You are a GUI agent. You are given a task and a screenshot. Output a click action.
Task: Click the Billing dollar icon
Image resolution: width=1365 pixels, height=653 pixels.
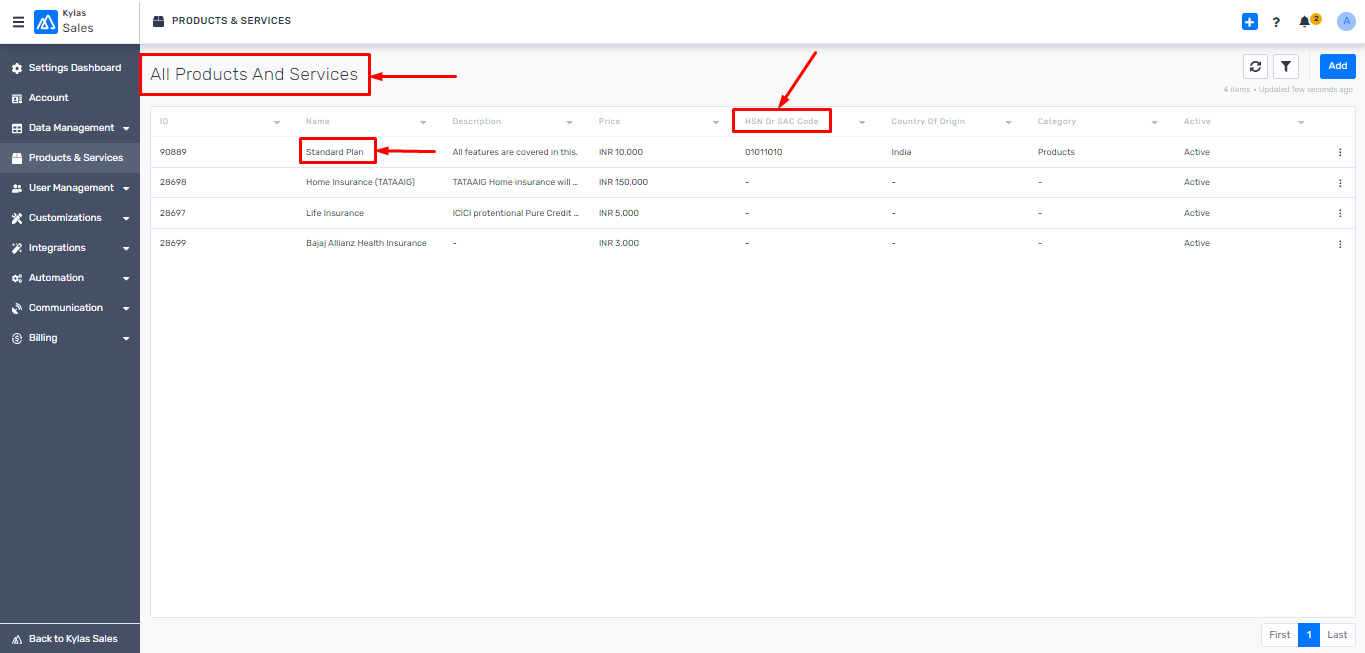17,338
